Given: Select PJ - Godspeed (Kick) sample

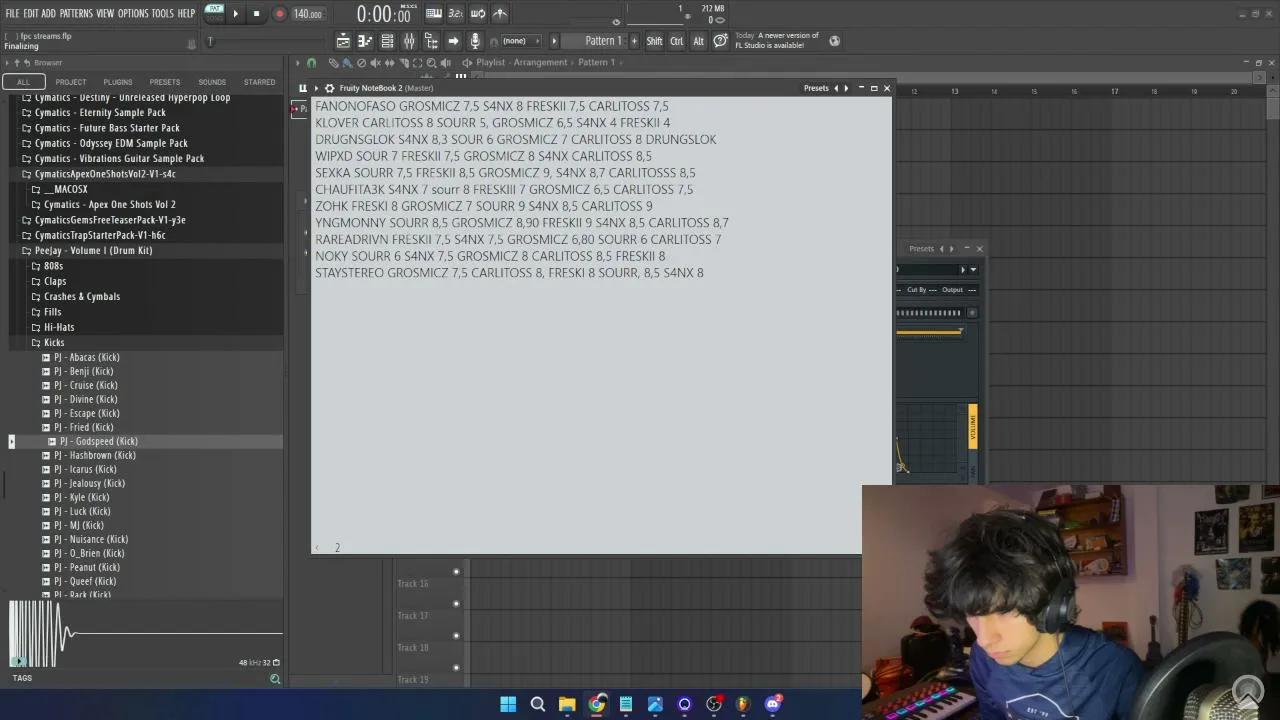Looking at the screenshot, I should pos(98,441).
